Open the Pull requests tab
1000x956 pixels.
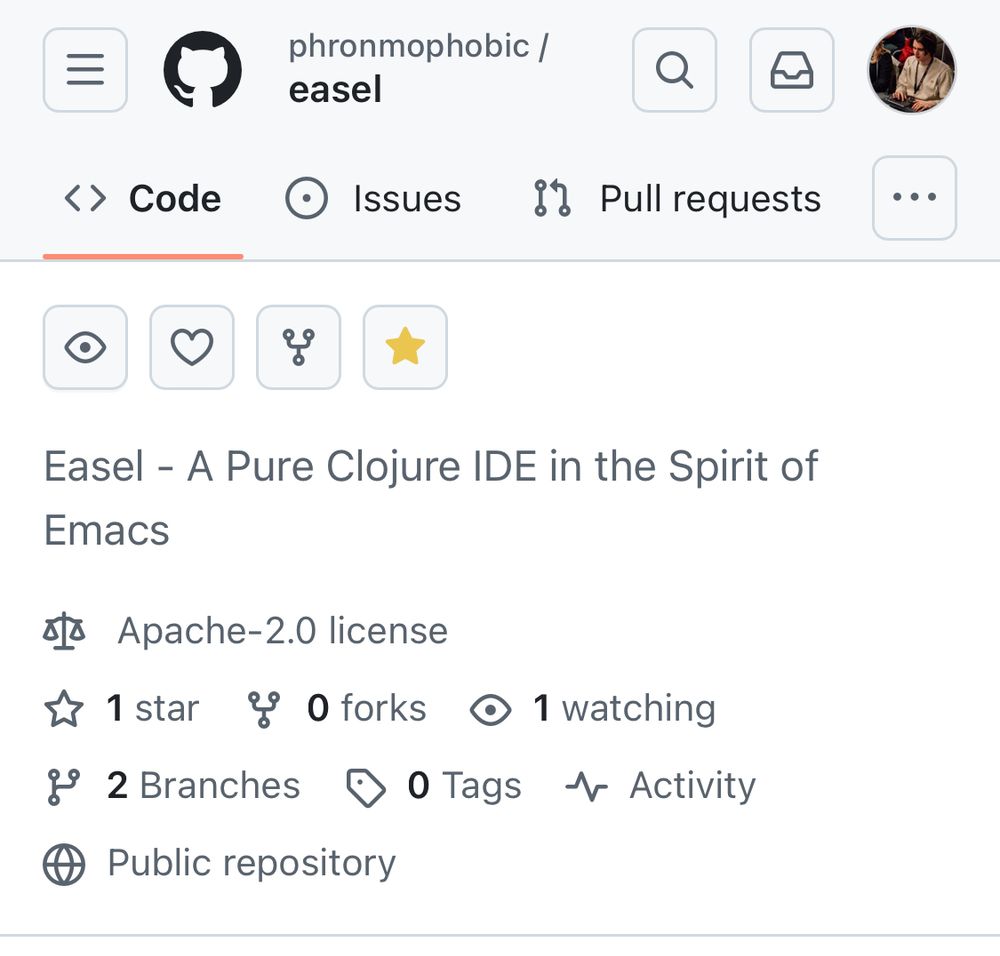click(x=677, y=198)
